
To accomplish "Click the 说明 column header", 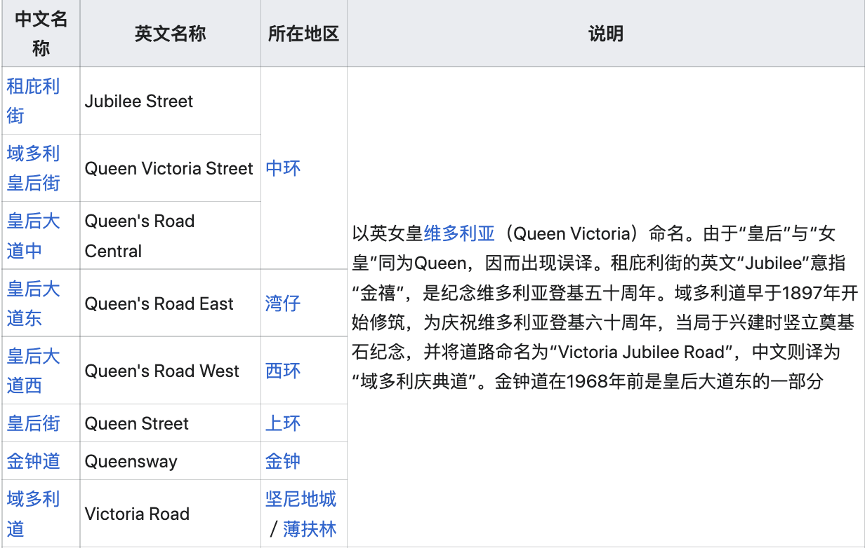I will coord(606,33).
